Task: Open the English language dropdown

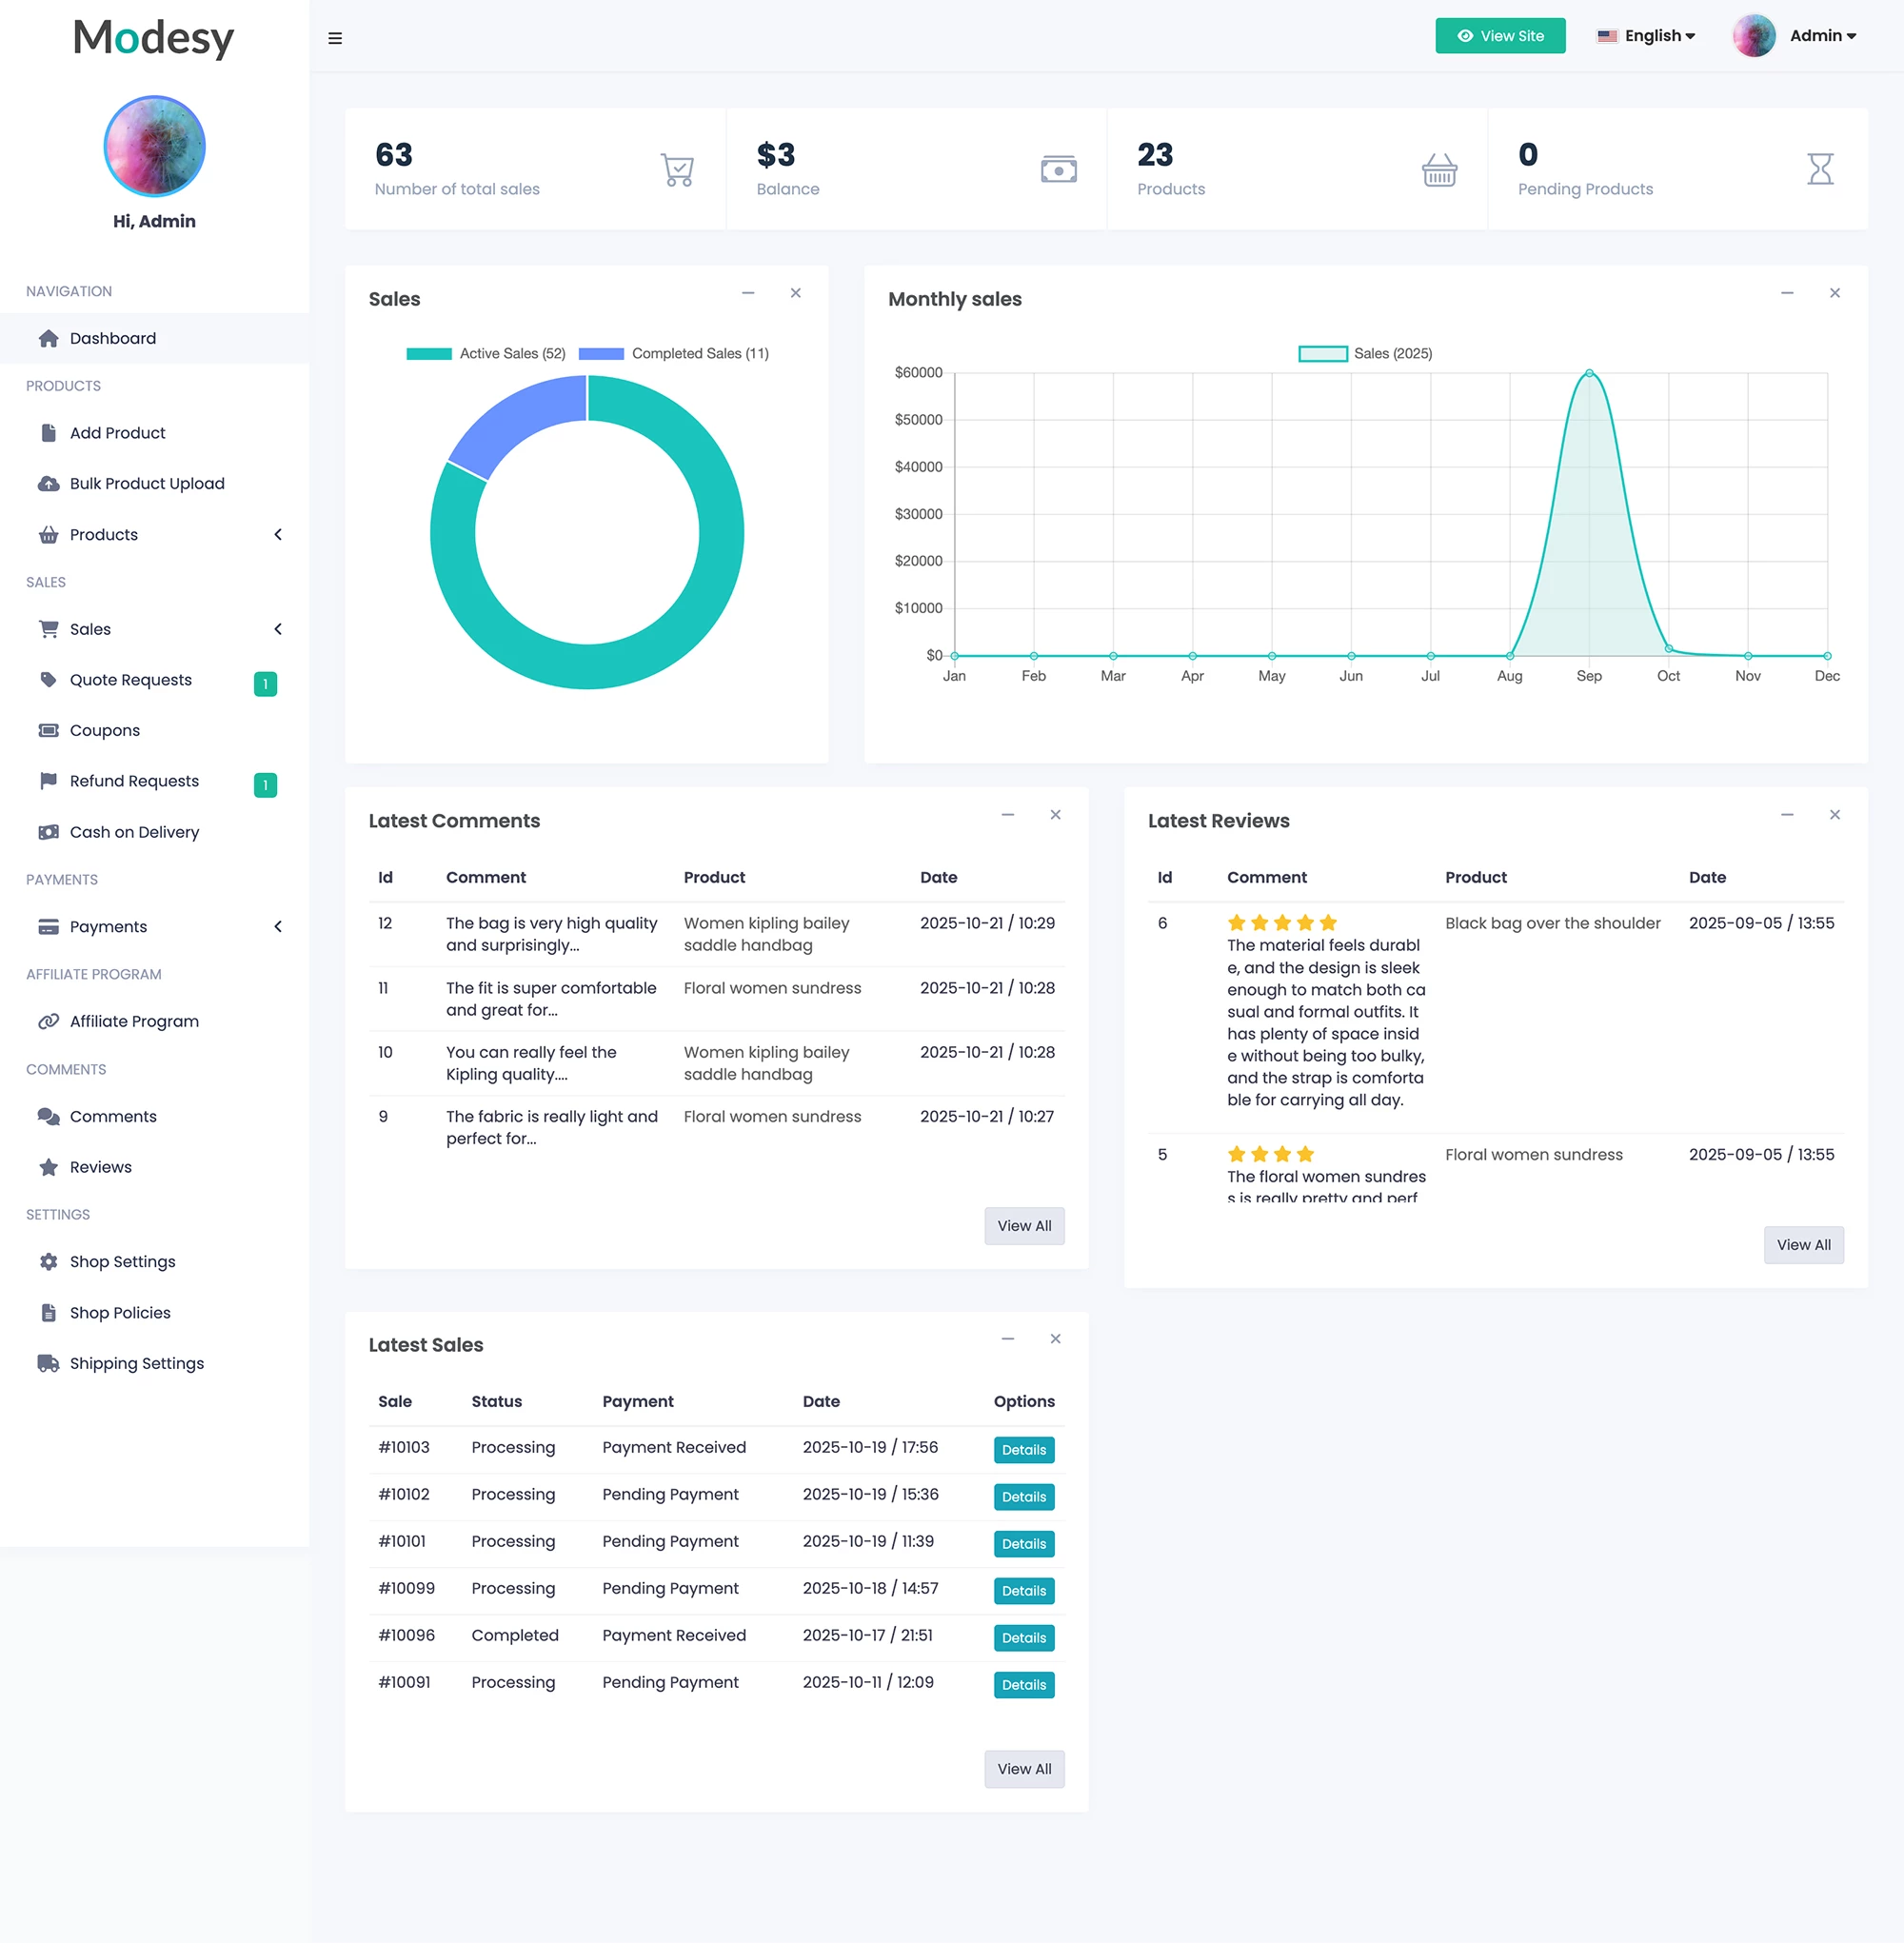Action: click(x=1646, y=36)
